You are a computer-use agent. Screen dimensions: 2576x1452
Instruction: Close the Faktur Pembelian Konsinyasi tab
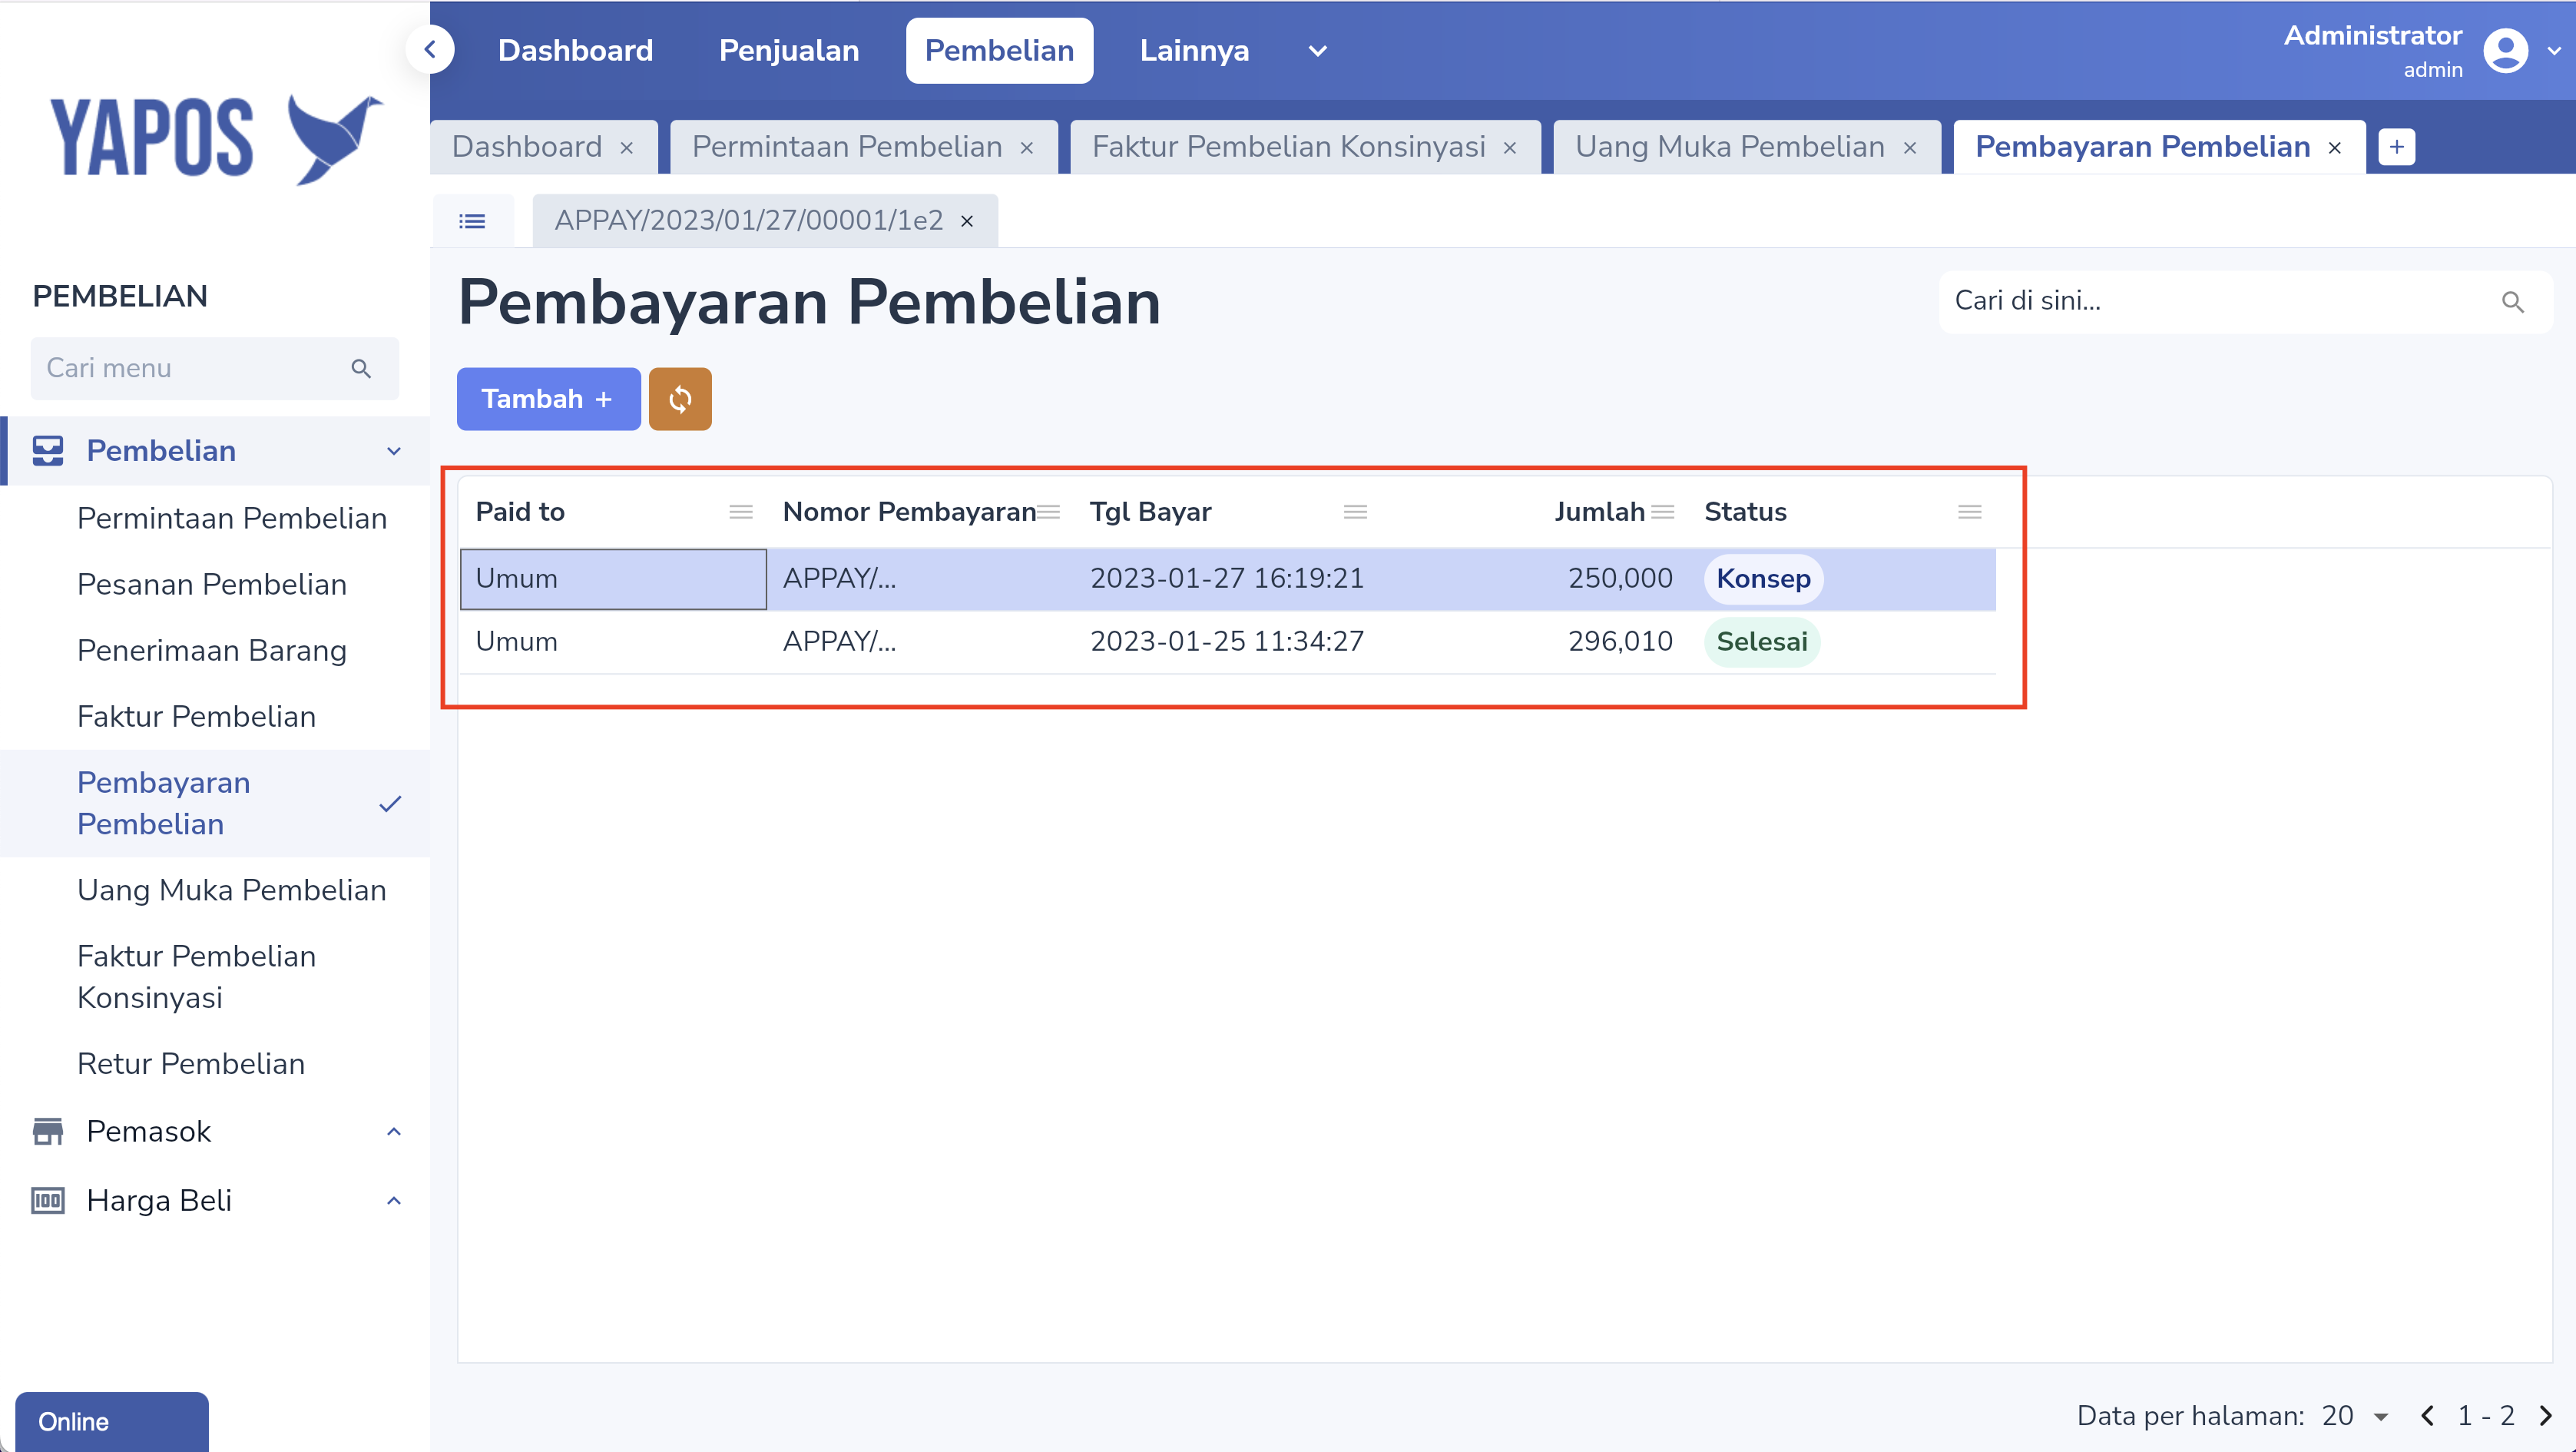(1510, 148)
